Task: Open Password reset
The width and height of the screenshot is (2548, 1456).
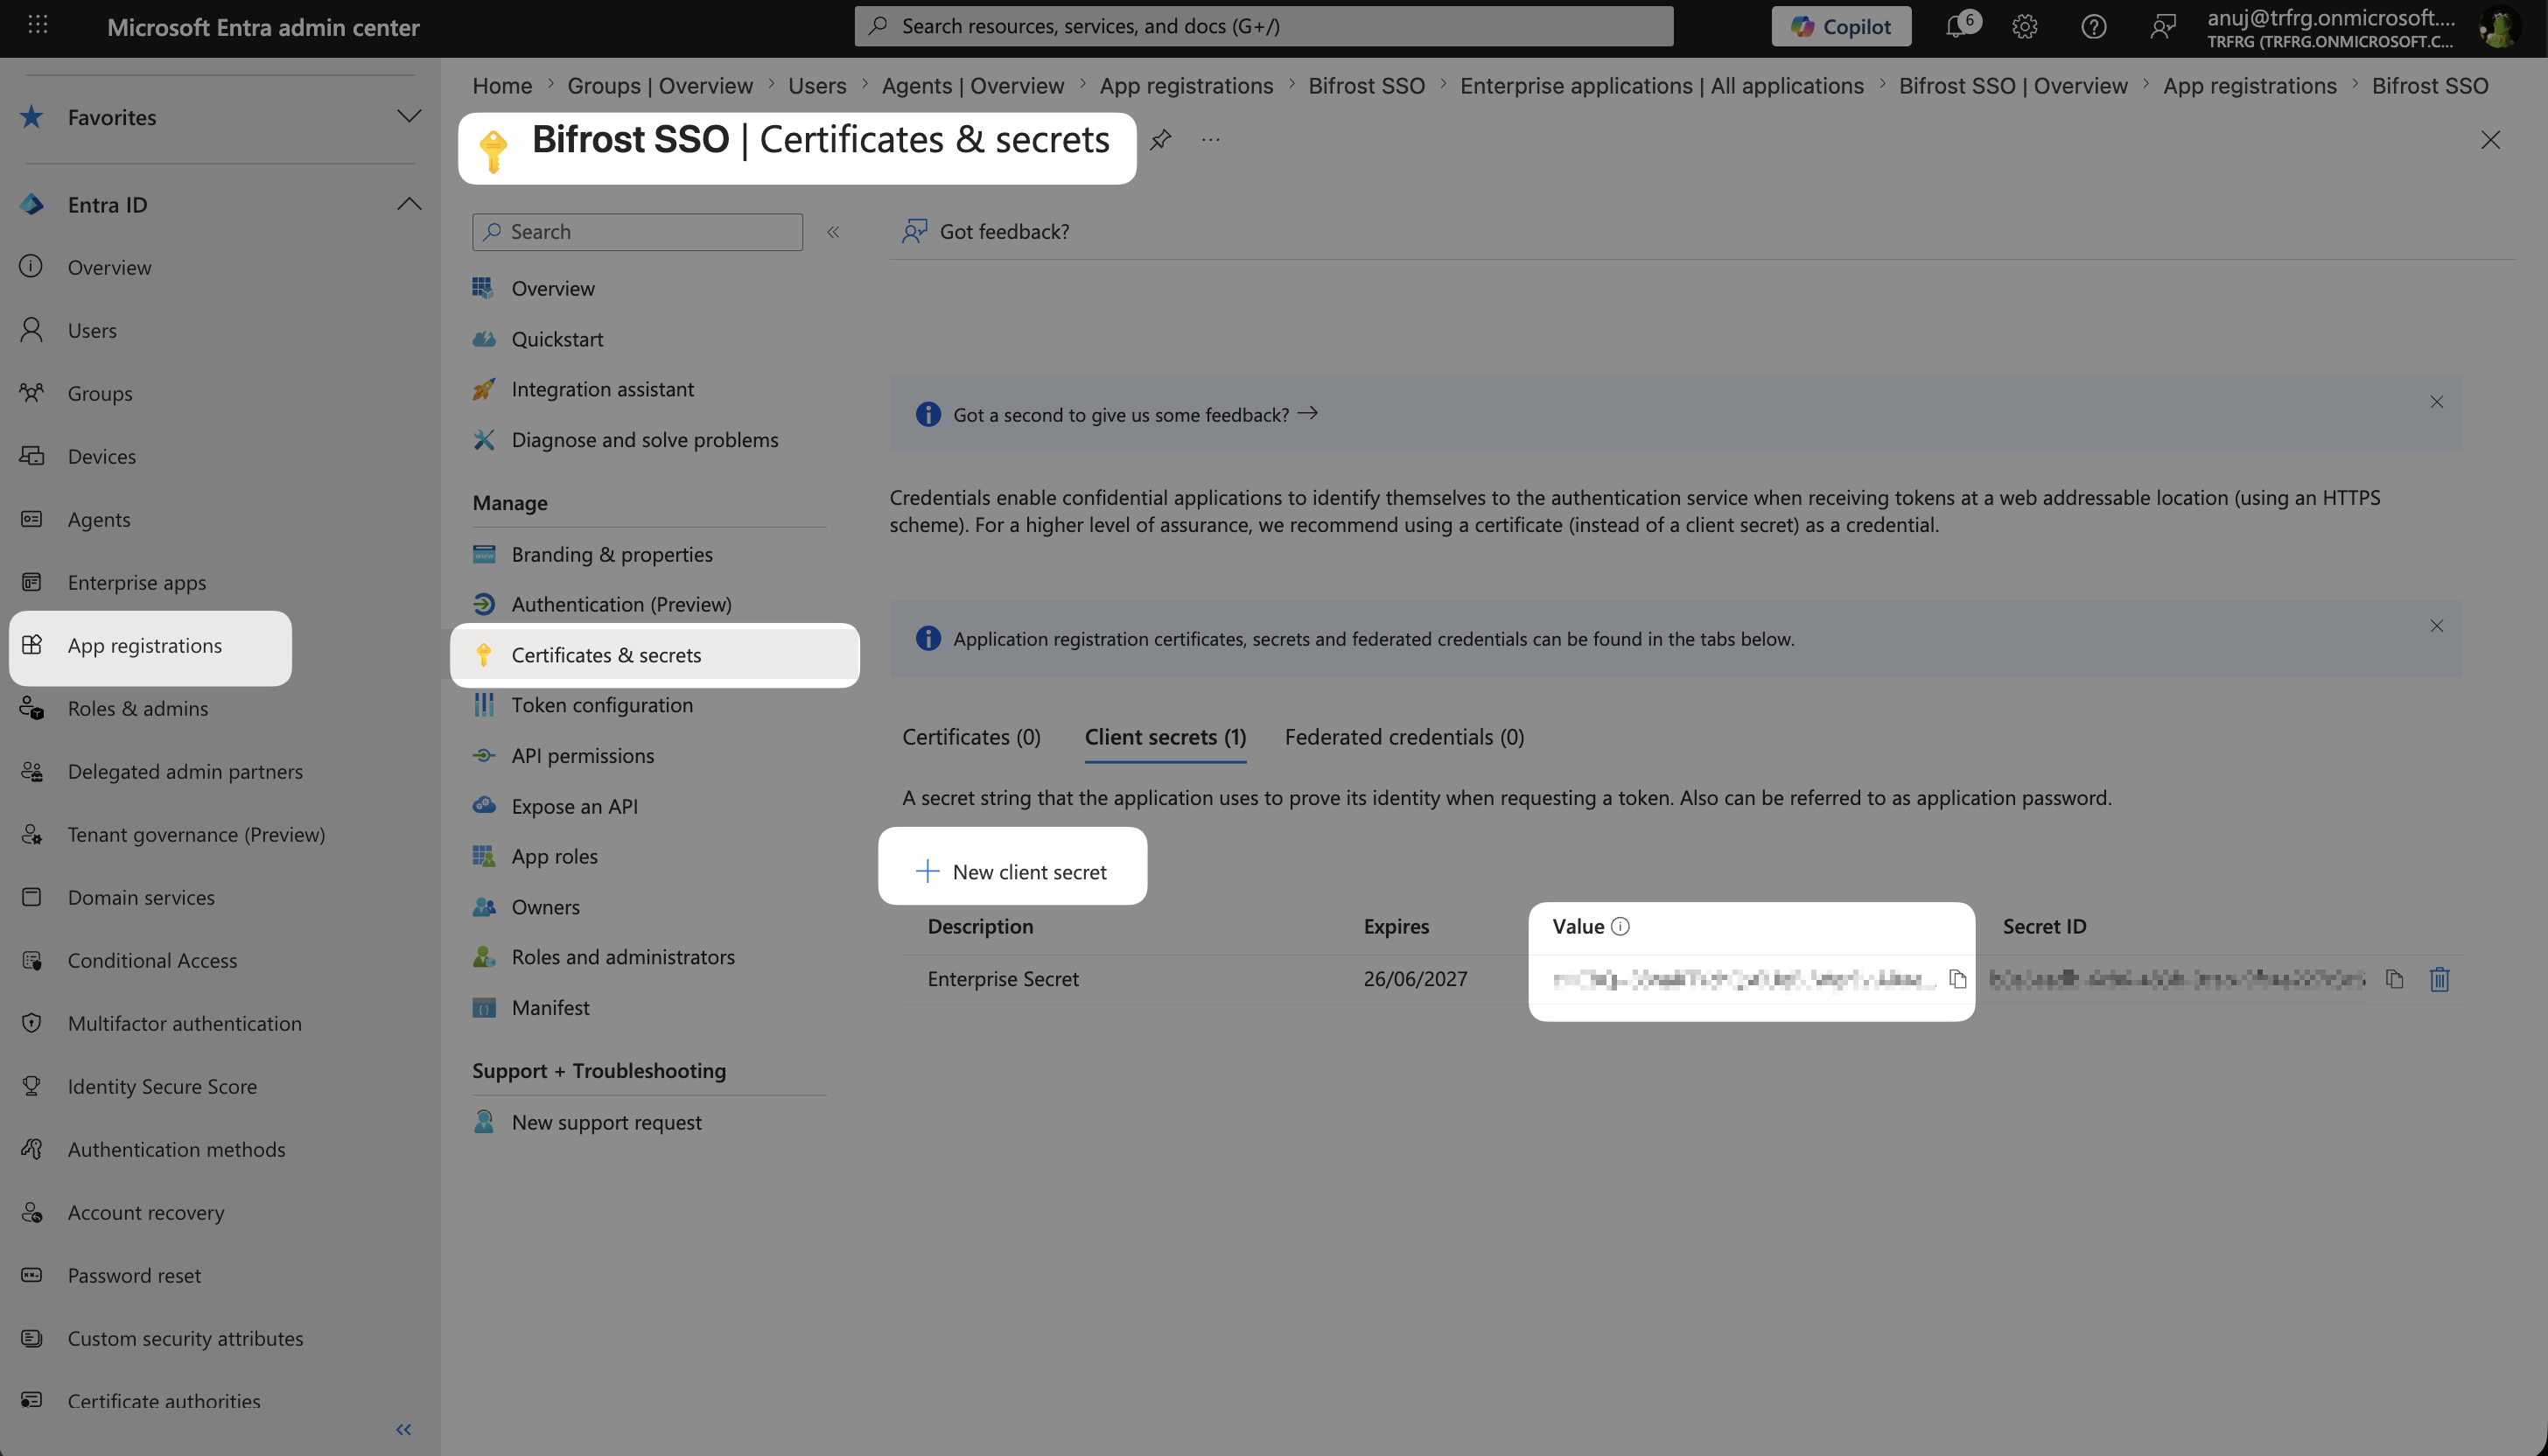Action: (x=134, y=1275)
